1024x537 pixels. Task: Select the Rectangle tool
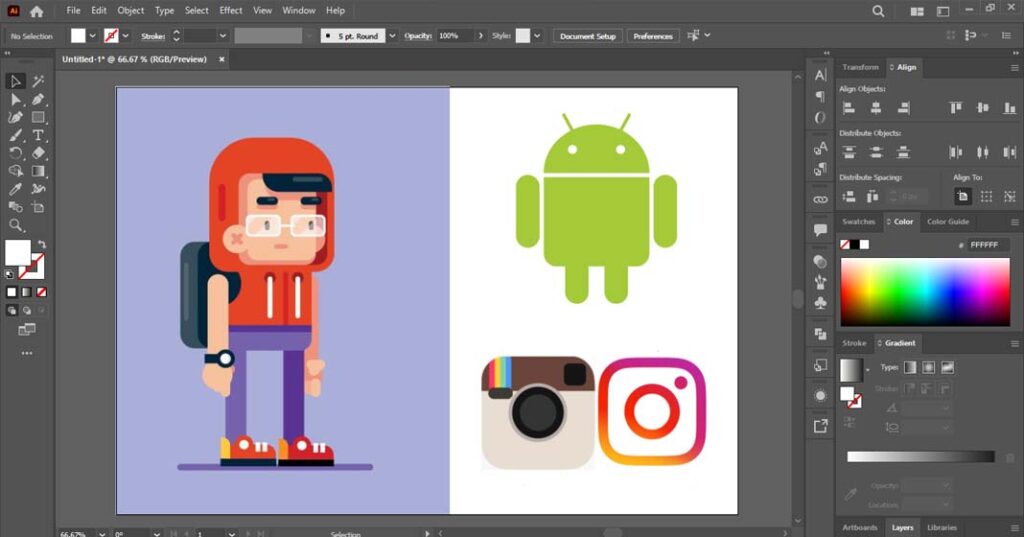tap(38, 118)
